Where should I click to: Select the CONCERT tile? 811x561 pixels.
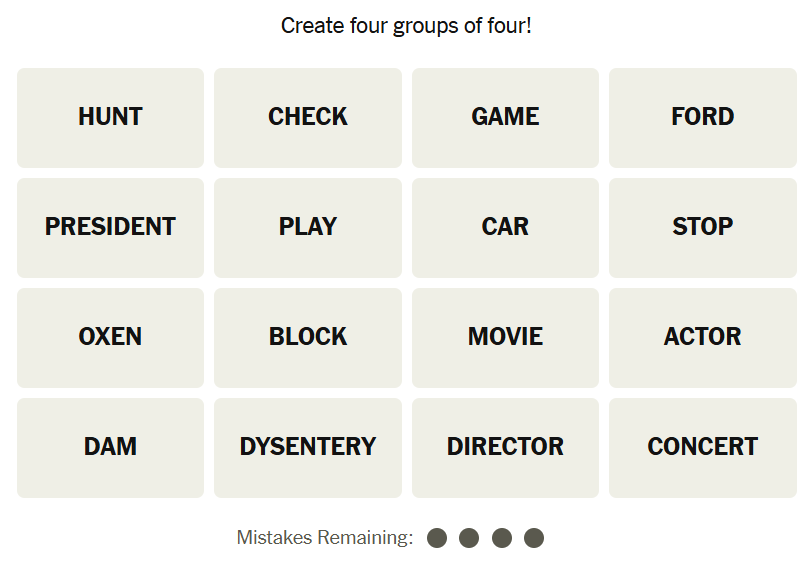[702, 447]
